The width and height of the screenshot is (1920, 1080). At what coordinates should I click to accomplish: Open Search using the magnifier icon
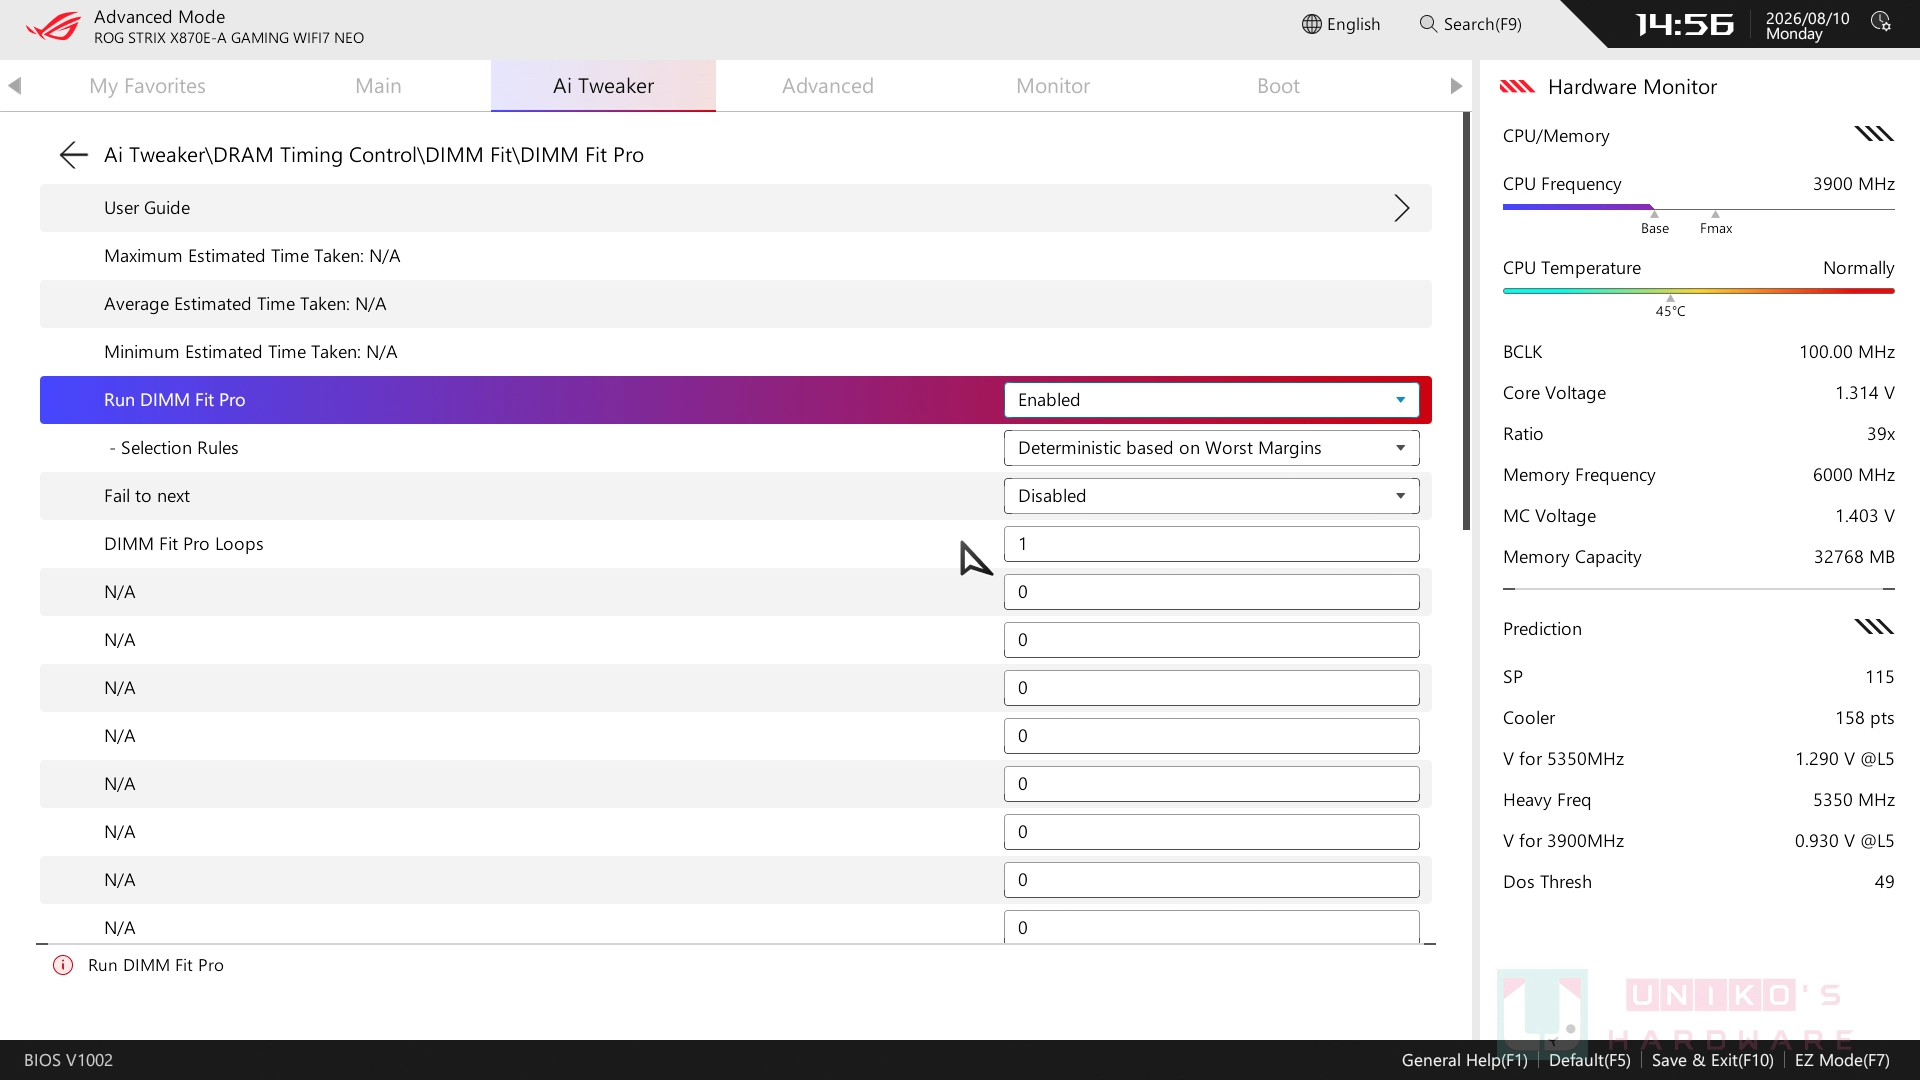point(1428,24)
